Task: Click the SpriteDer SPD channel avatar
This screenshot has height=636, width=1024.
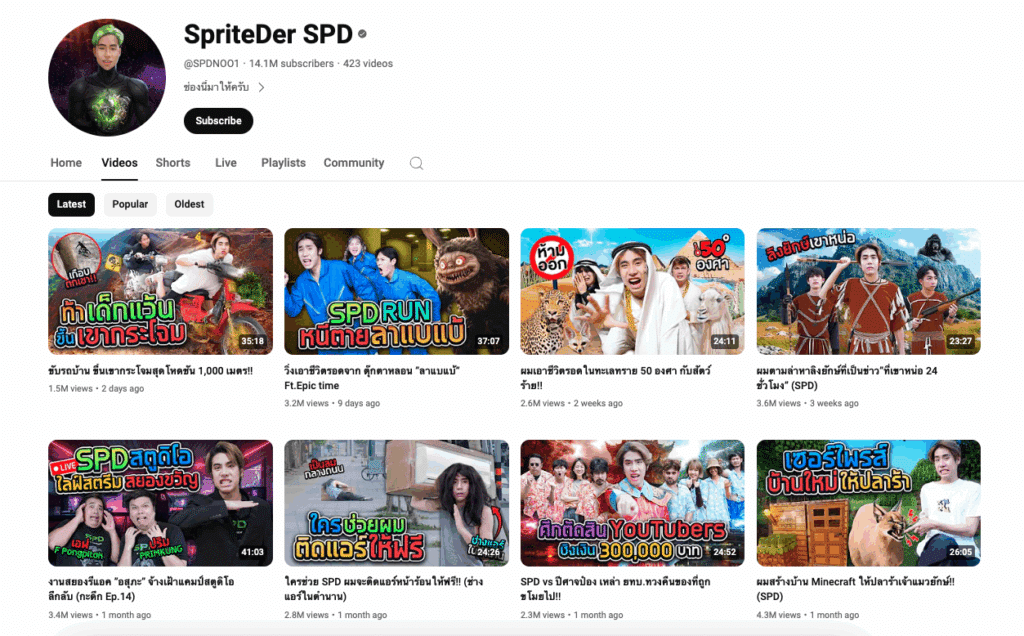Action: tap(107, 77)
